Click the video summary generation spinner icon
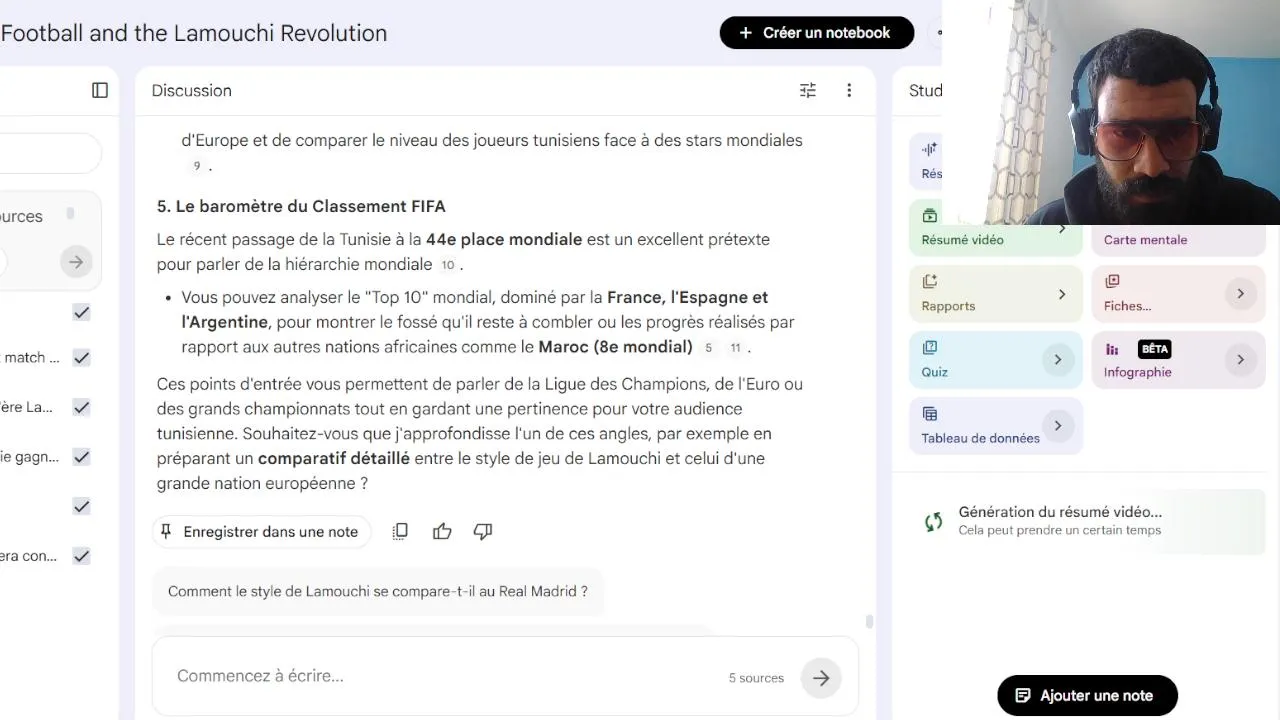The image size is (1280, 720). [x=933, y=521]
